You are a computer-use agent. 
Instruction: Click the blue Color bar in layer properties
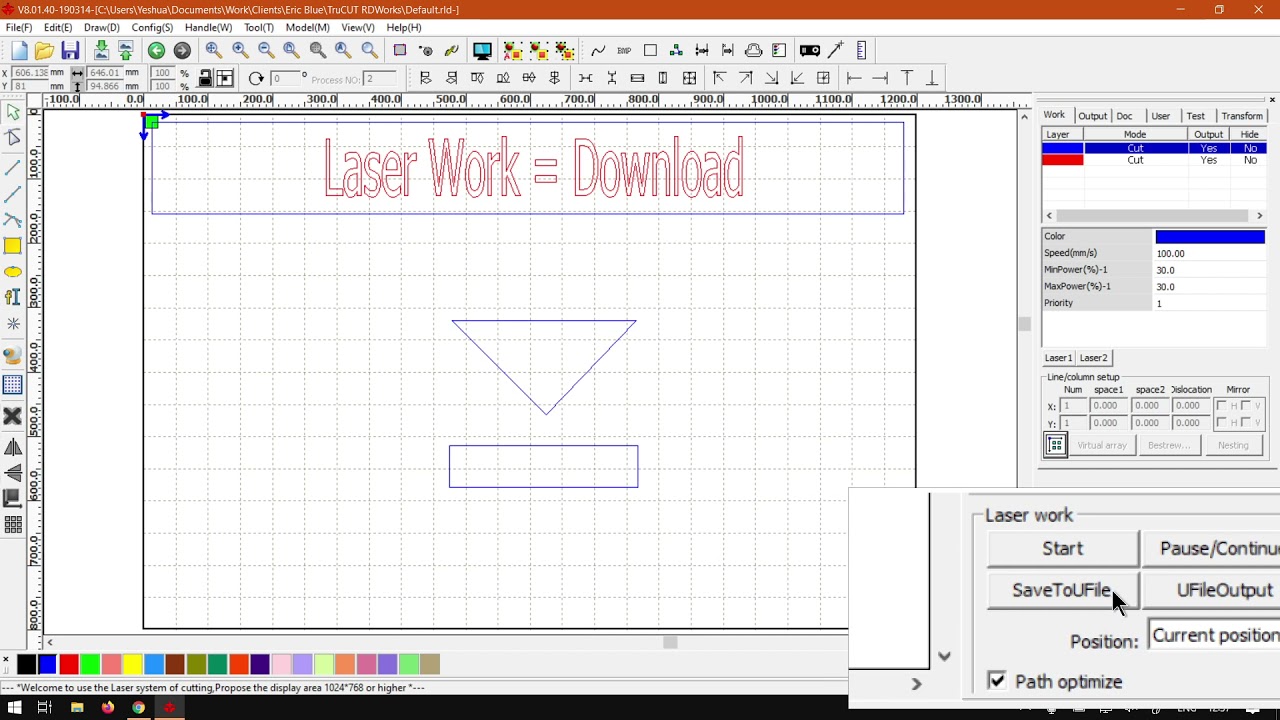[x=1210, y=237]
